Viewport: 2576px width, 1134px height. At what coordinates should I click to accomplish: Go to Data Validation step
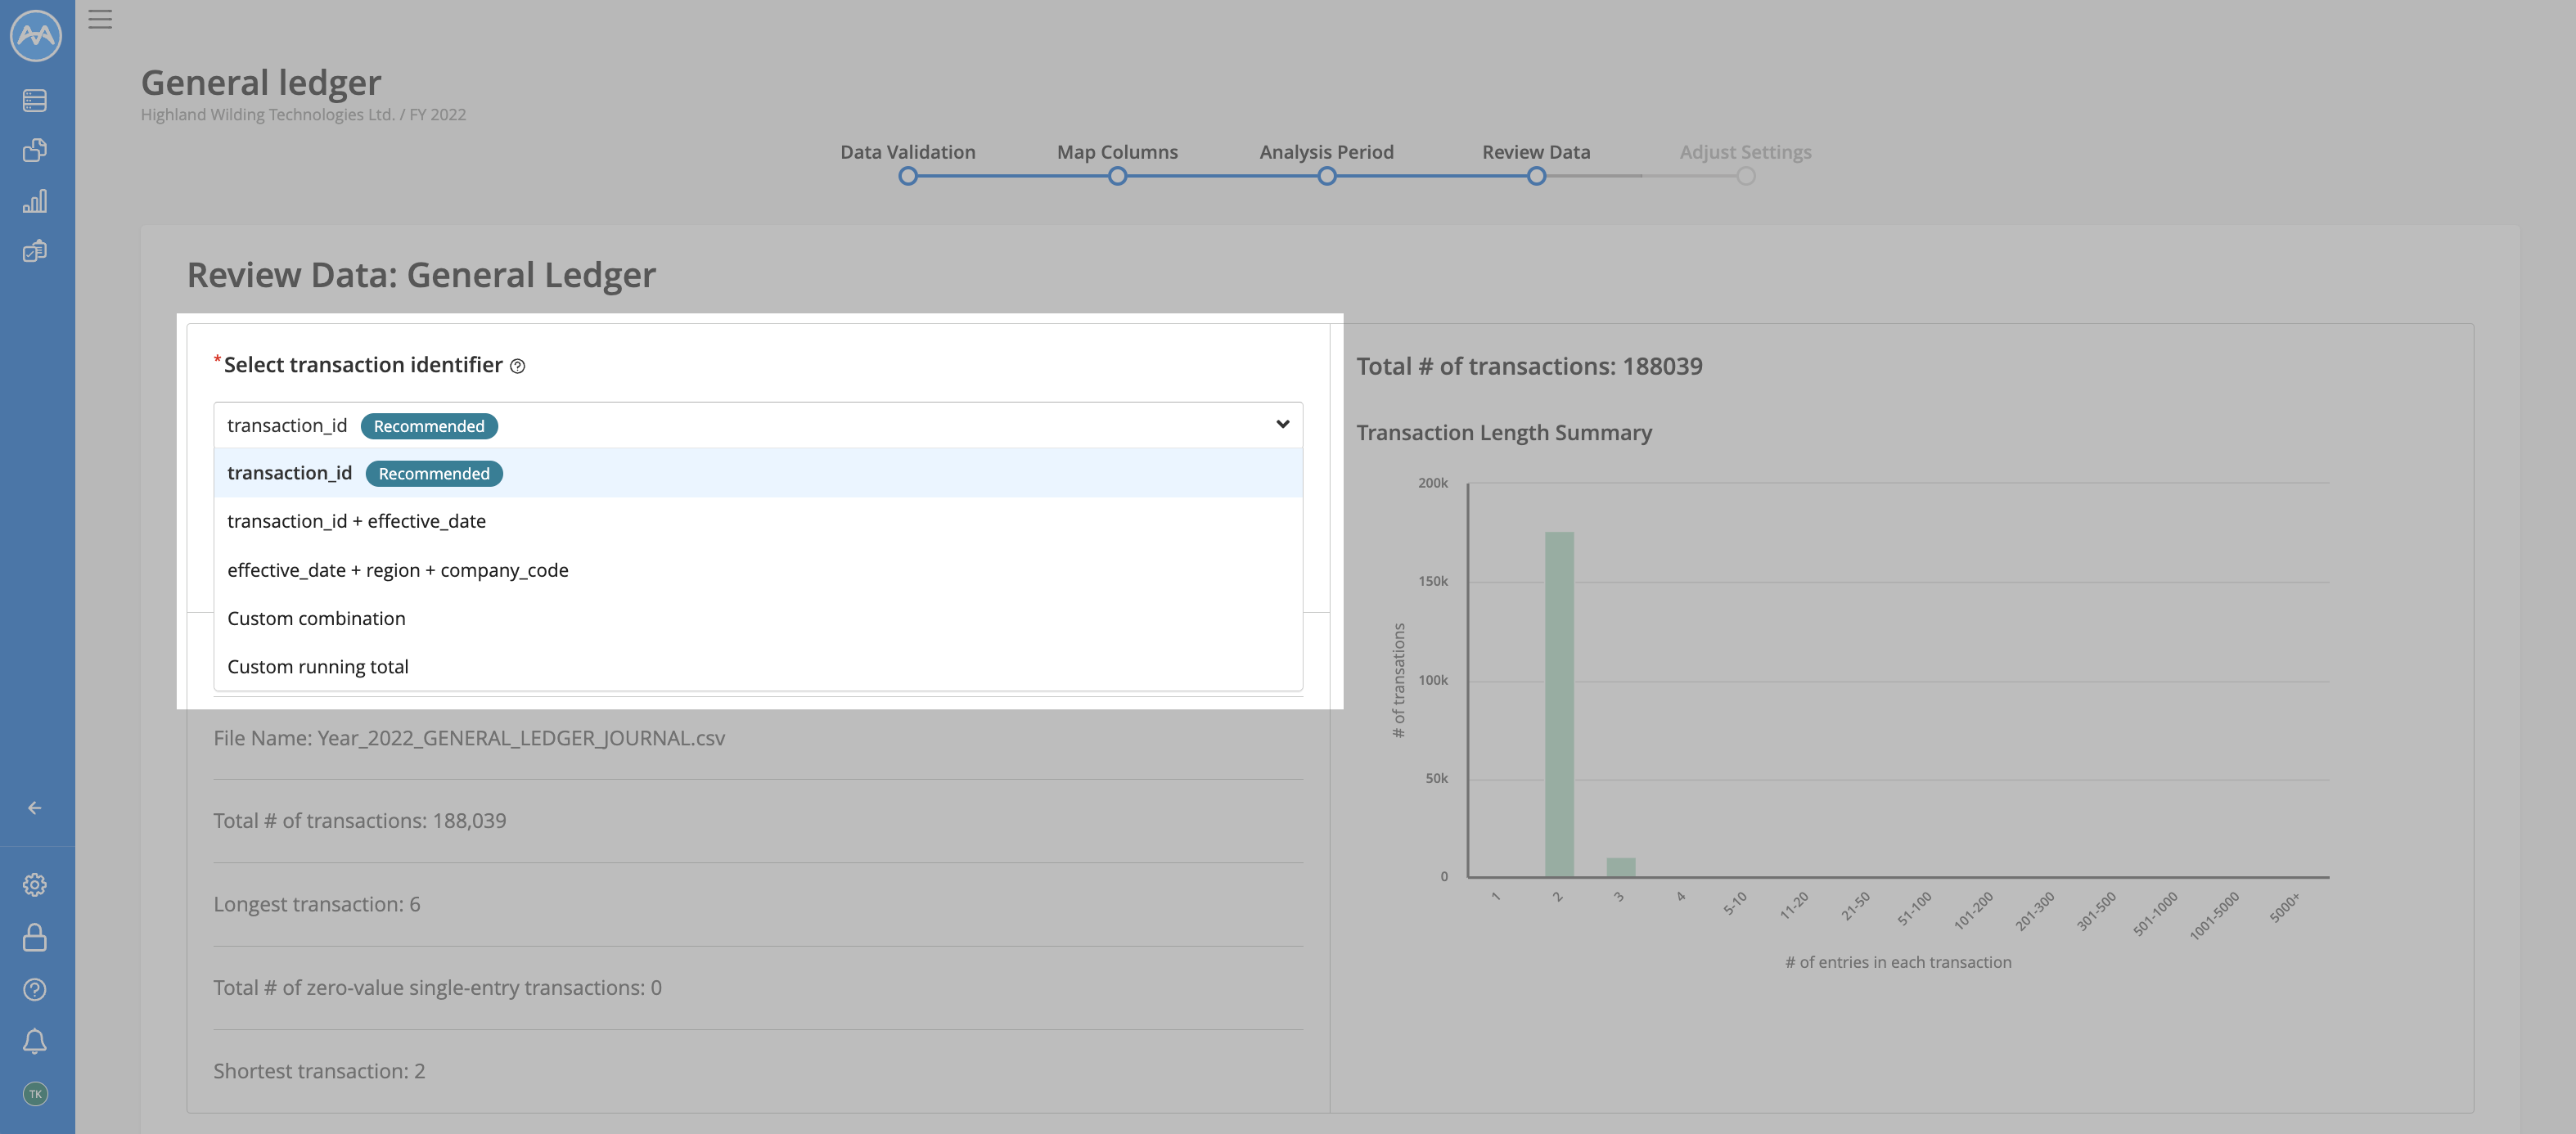(907, 152)
